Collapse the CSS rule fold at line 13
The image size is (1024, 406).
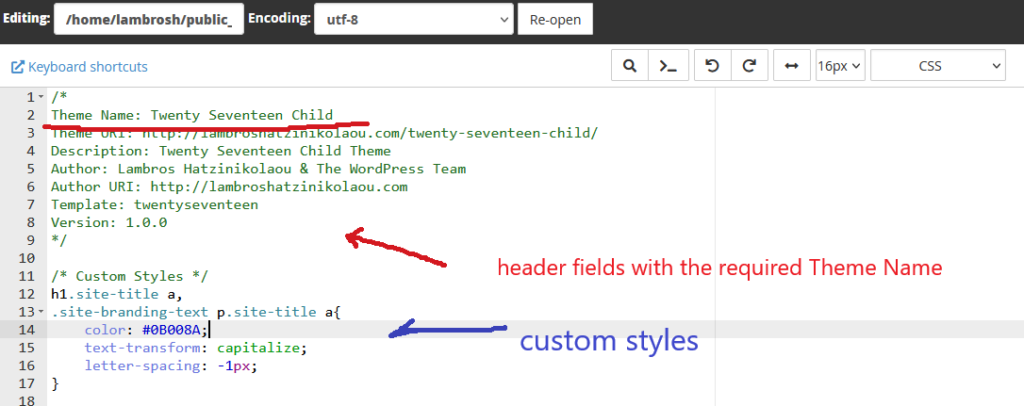click(x=40, y=312)
